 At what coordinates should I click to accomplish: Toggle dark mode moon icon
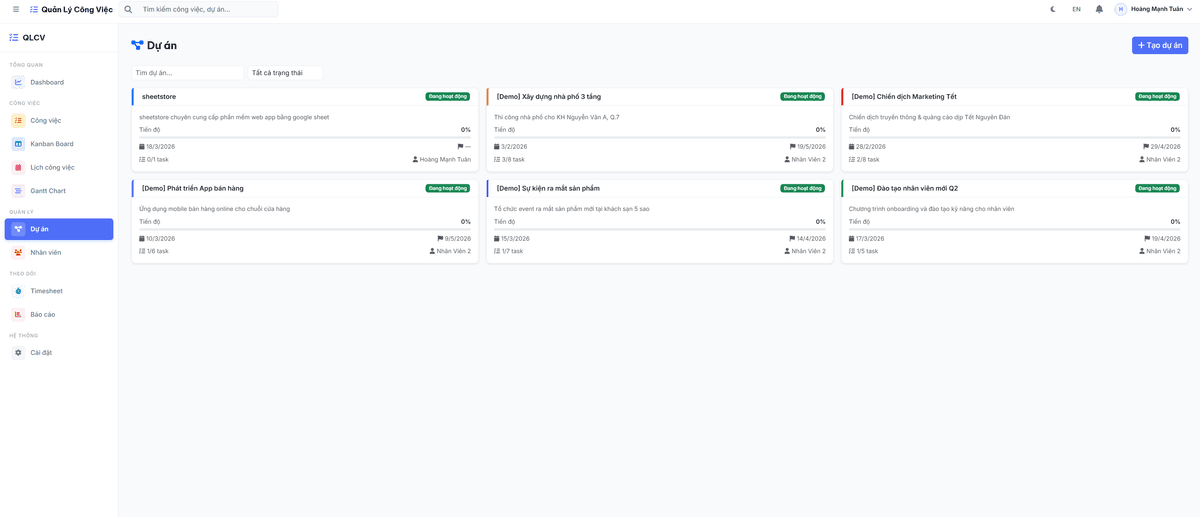click(x=1053, y=9)
